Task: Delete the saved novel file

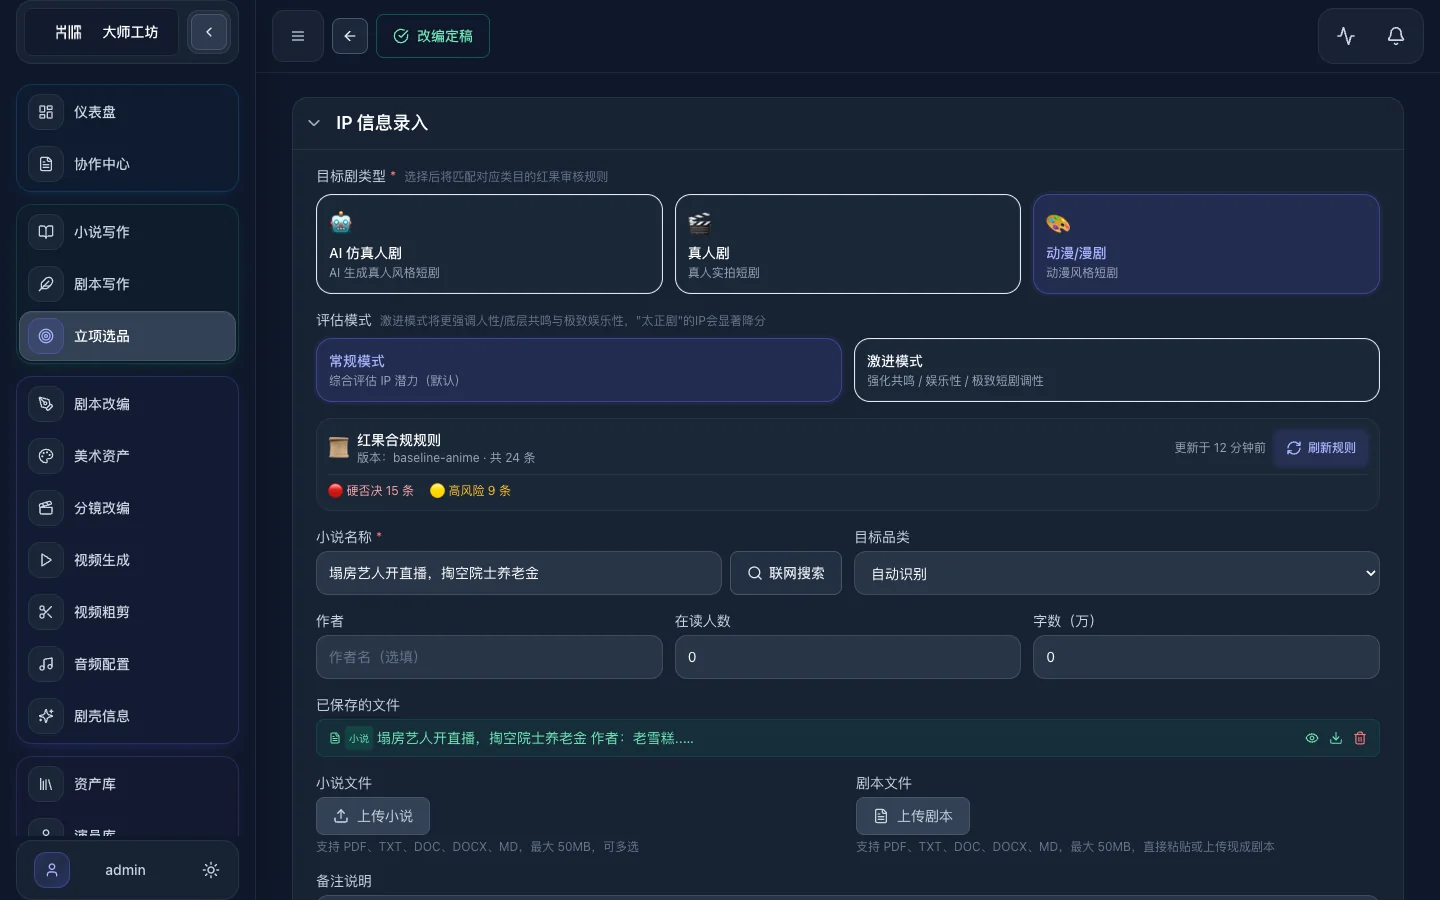Action: tap(1360, 738)
